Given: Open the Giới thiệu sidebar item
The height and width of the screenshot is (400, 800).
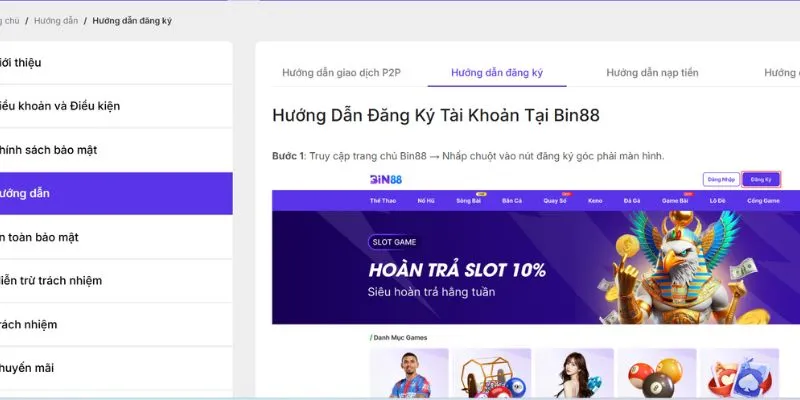Looking at the screenshot, I should (116, 63).
